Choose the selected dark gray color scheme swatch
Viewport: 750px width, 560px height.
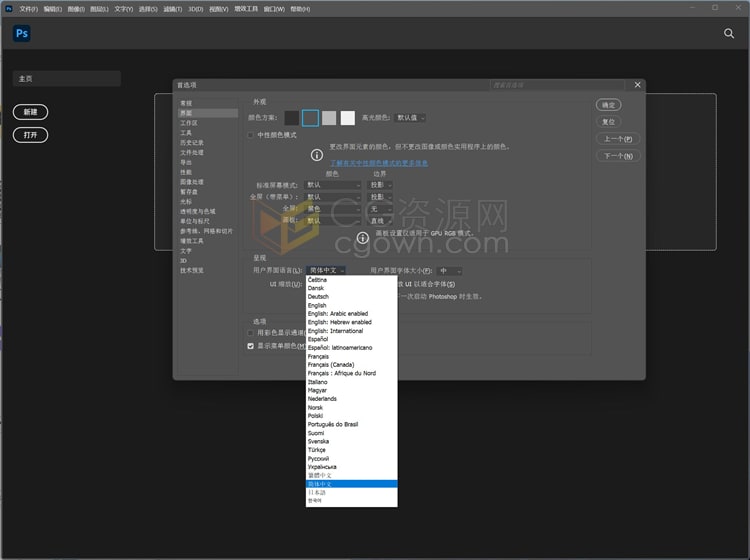pos(310,118)
